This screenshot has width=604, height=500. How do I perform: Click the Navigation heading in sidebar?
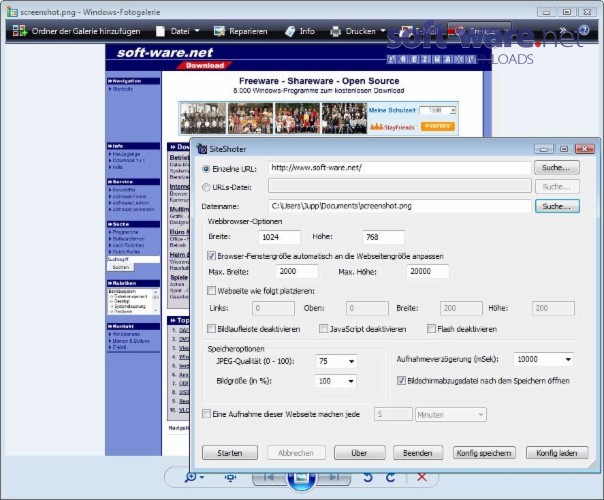(x=133, y=81)
